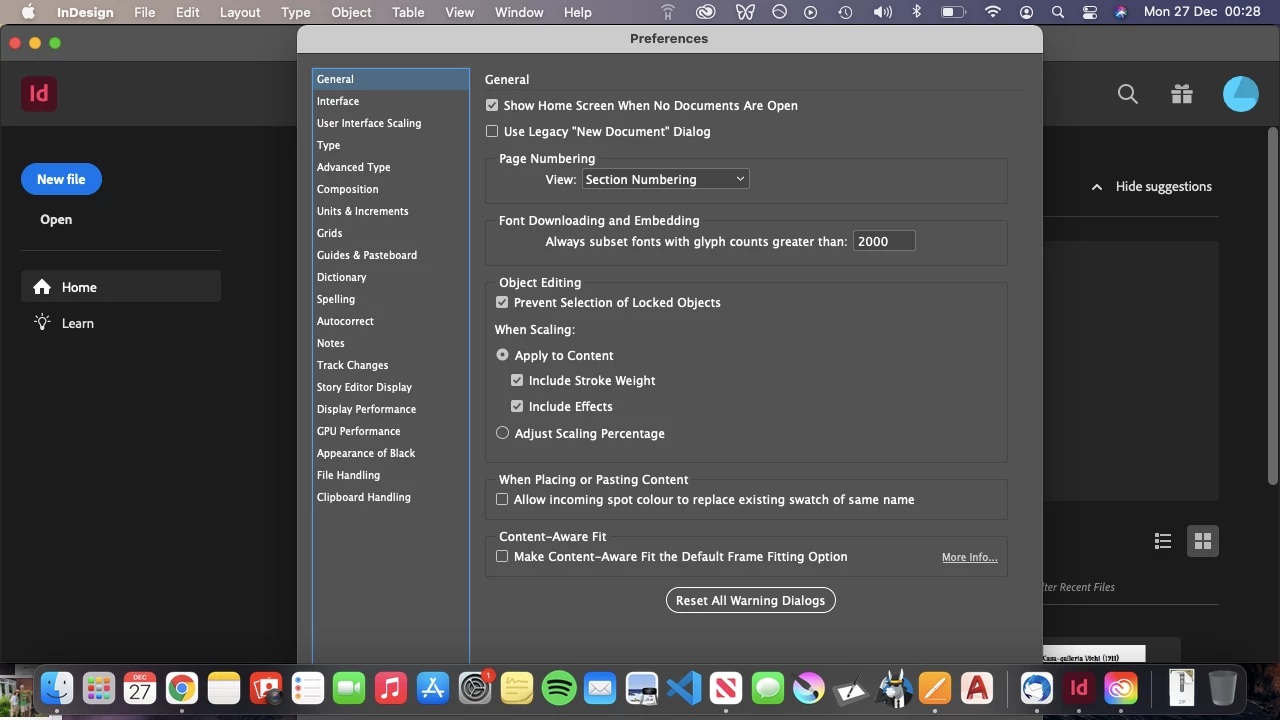Check Make Content-Aware Fit the default

point(502,556)
